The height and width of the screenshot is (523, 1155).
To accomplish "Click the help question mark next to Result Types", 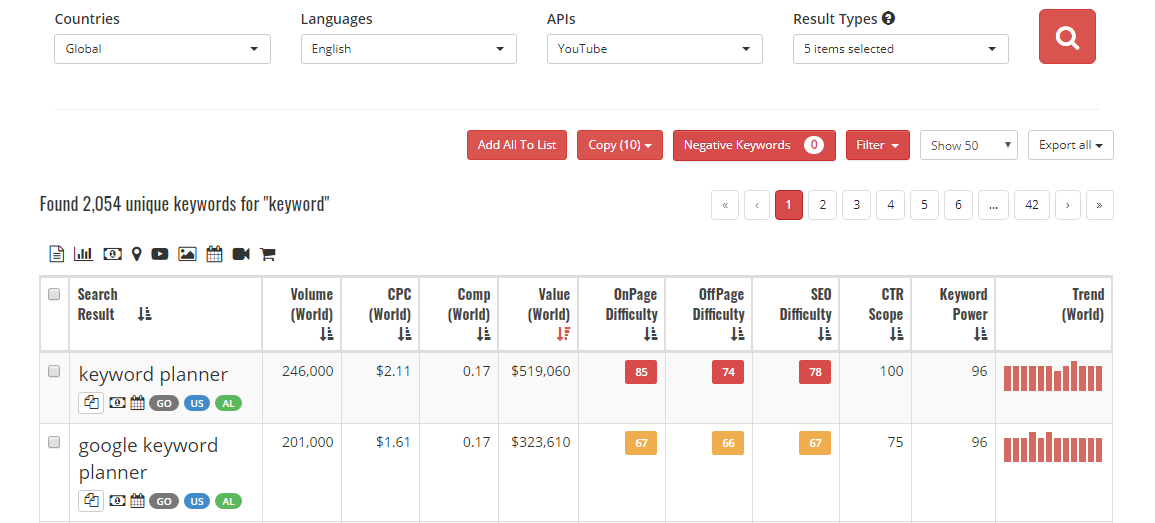I will click(x=888, y=19).
